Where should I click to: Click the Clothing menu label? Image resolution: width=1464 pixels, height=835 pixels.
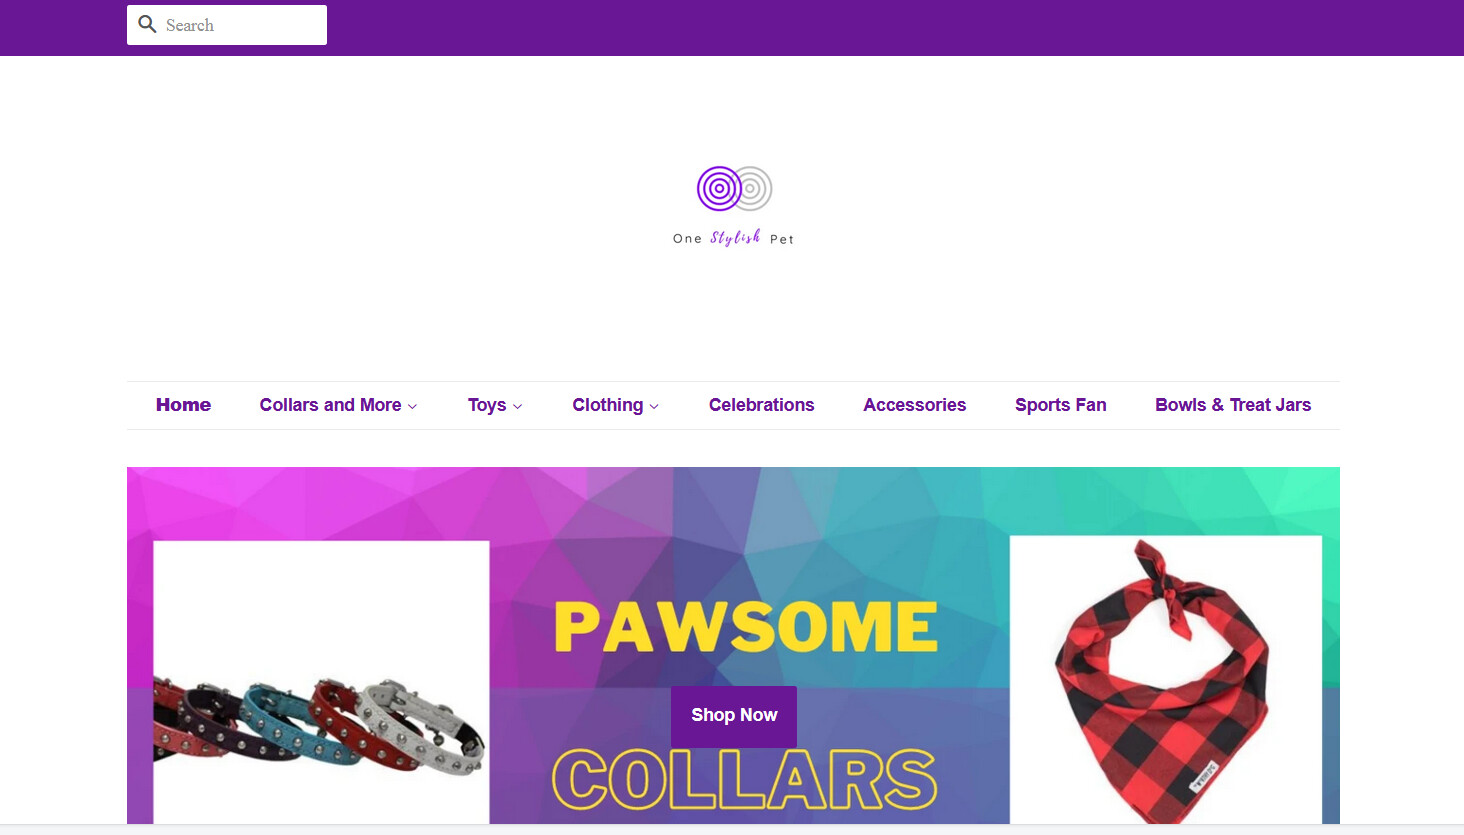pyautogui.click(x=607, y=405)
